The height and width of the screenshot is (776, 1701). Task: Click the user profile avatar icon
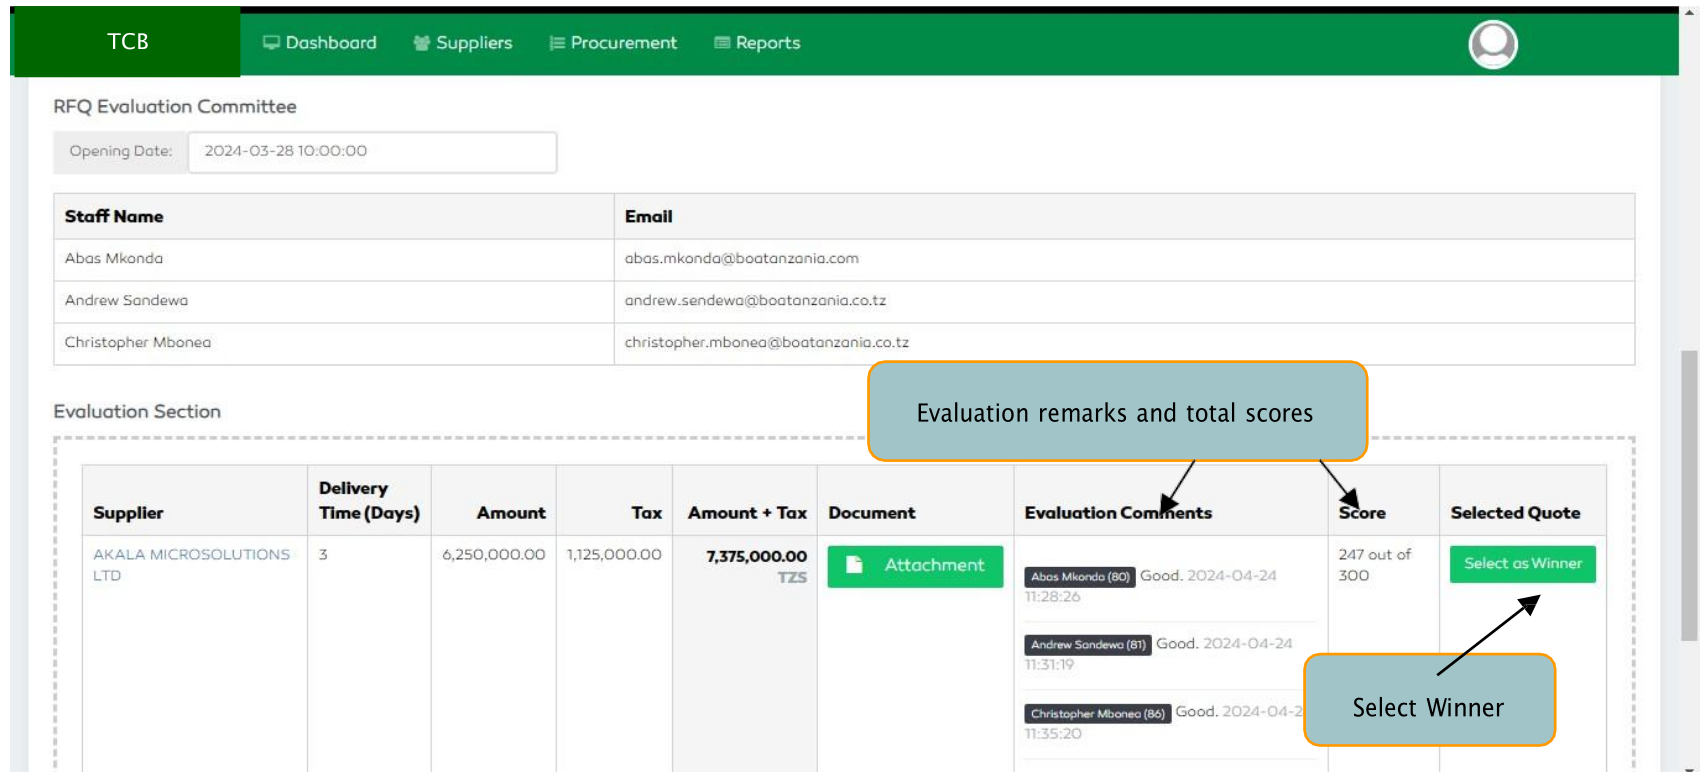pos(1492,44)
